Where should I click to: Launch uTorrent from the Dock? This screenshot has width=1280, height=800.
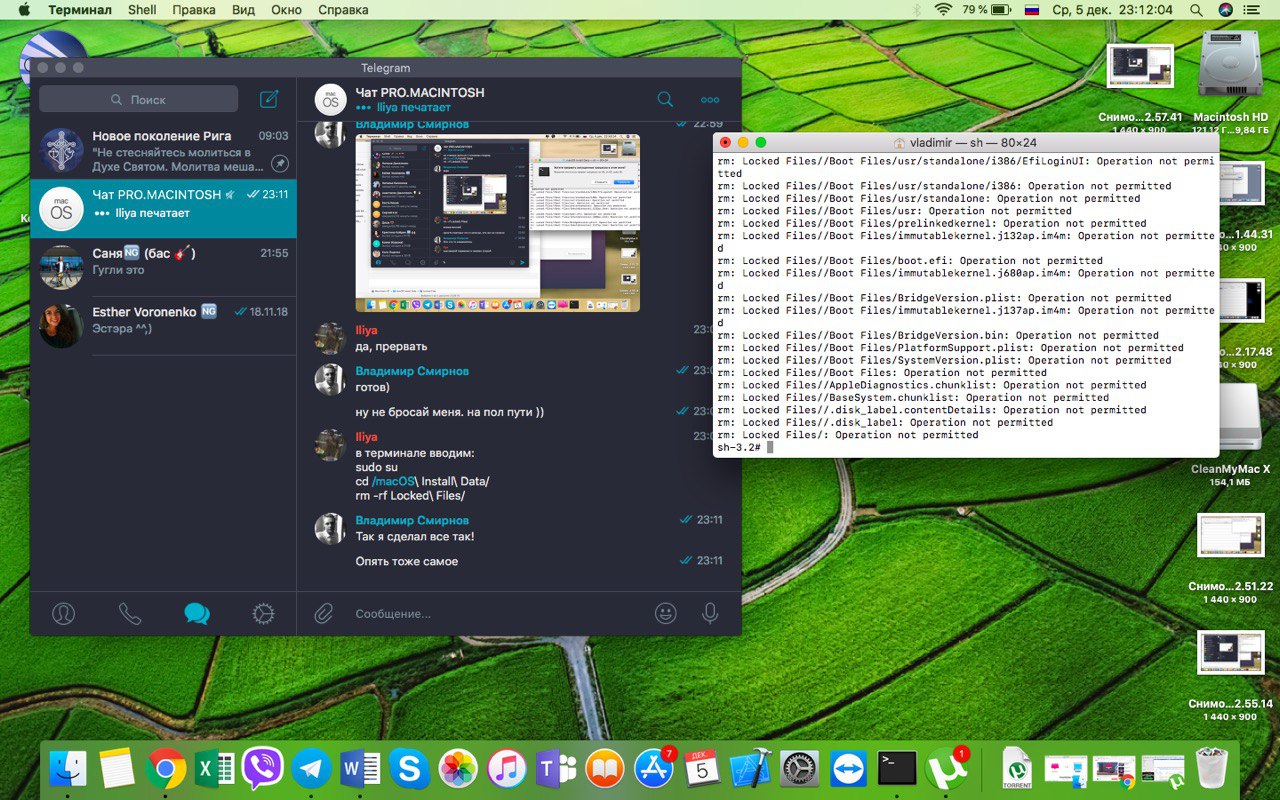click(x=945, y=769)
